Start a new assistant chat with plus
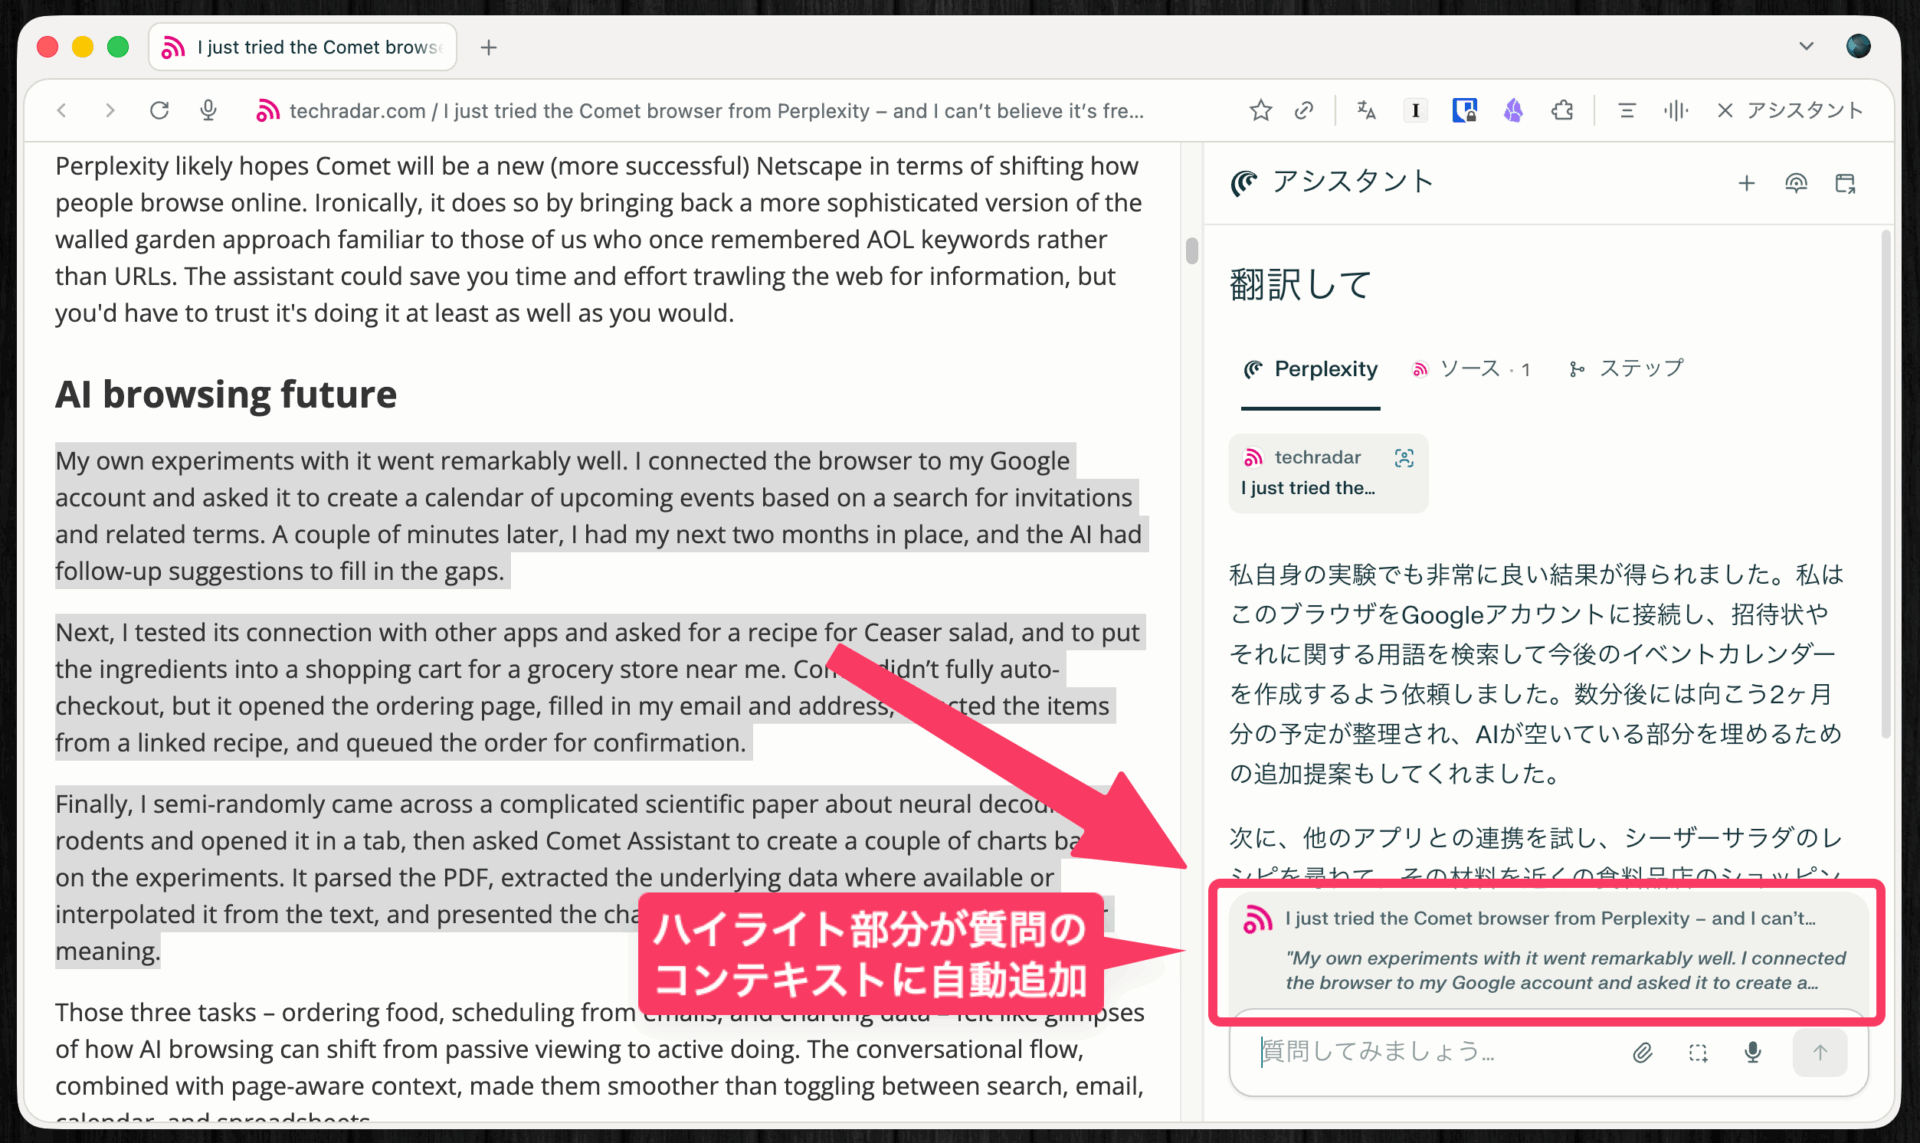The height and width of the screenshot is (1143, 1920). [1746, 183]
